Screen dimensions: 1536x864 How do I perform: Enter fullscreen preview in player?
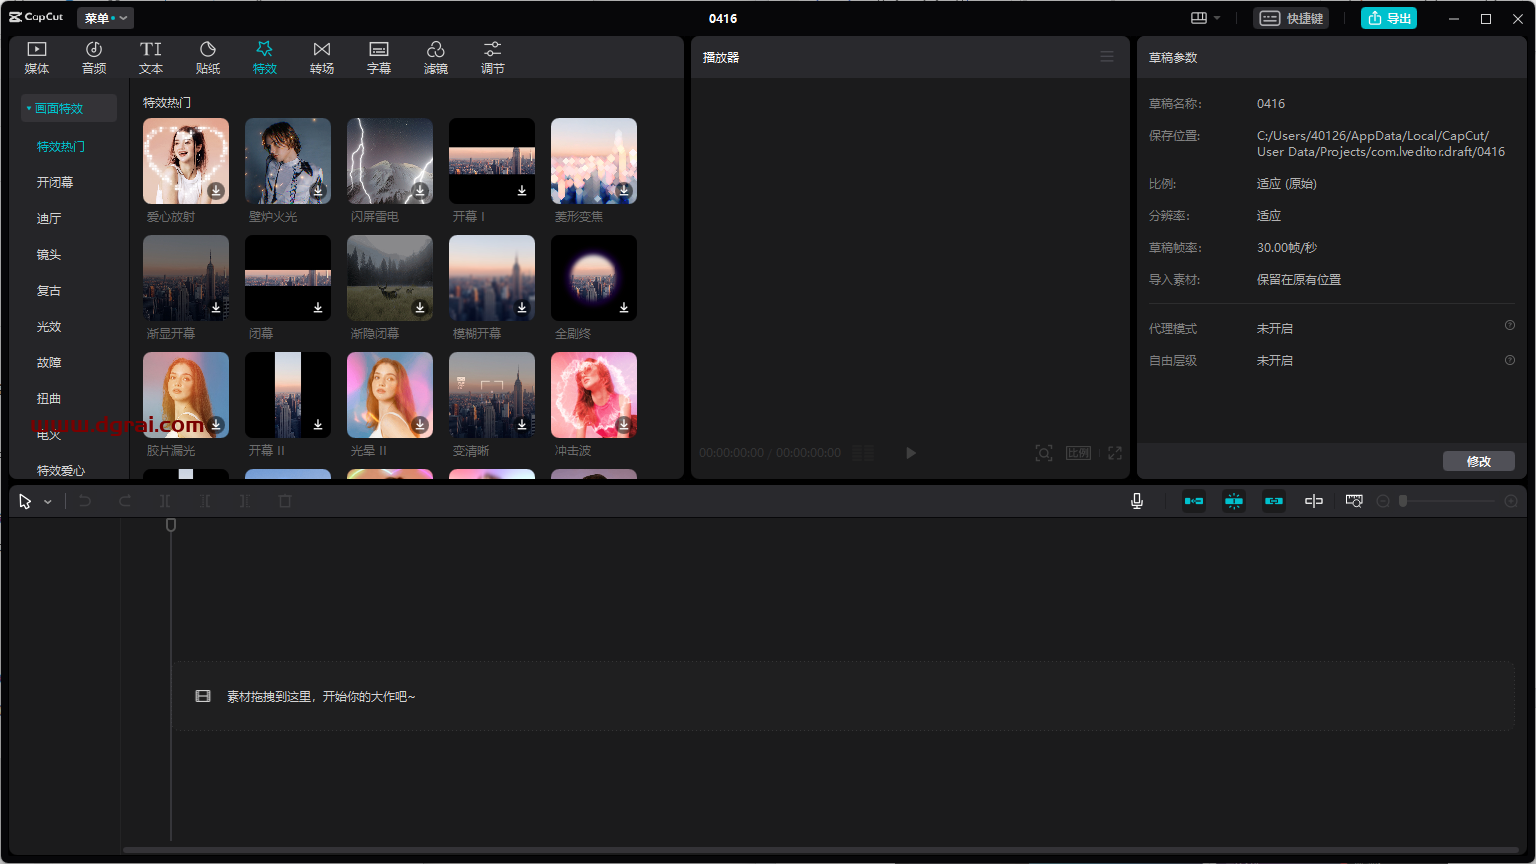[x=1115, y=453]
